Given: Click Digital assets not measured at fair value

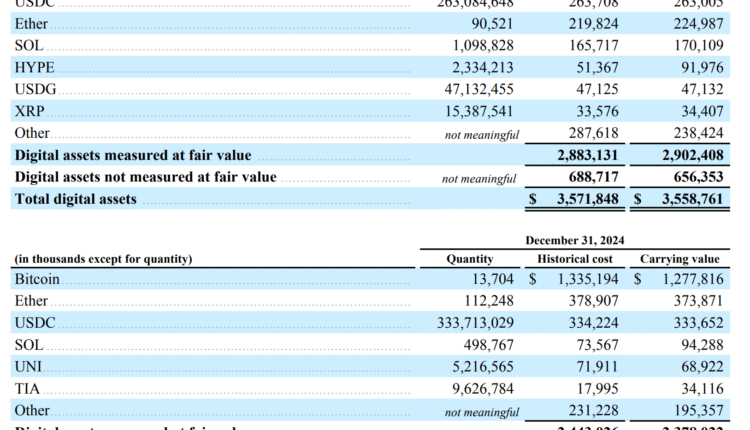Looking at the screenshot, I should [x=145, y=177].
